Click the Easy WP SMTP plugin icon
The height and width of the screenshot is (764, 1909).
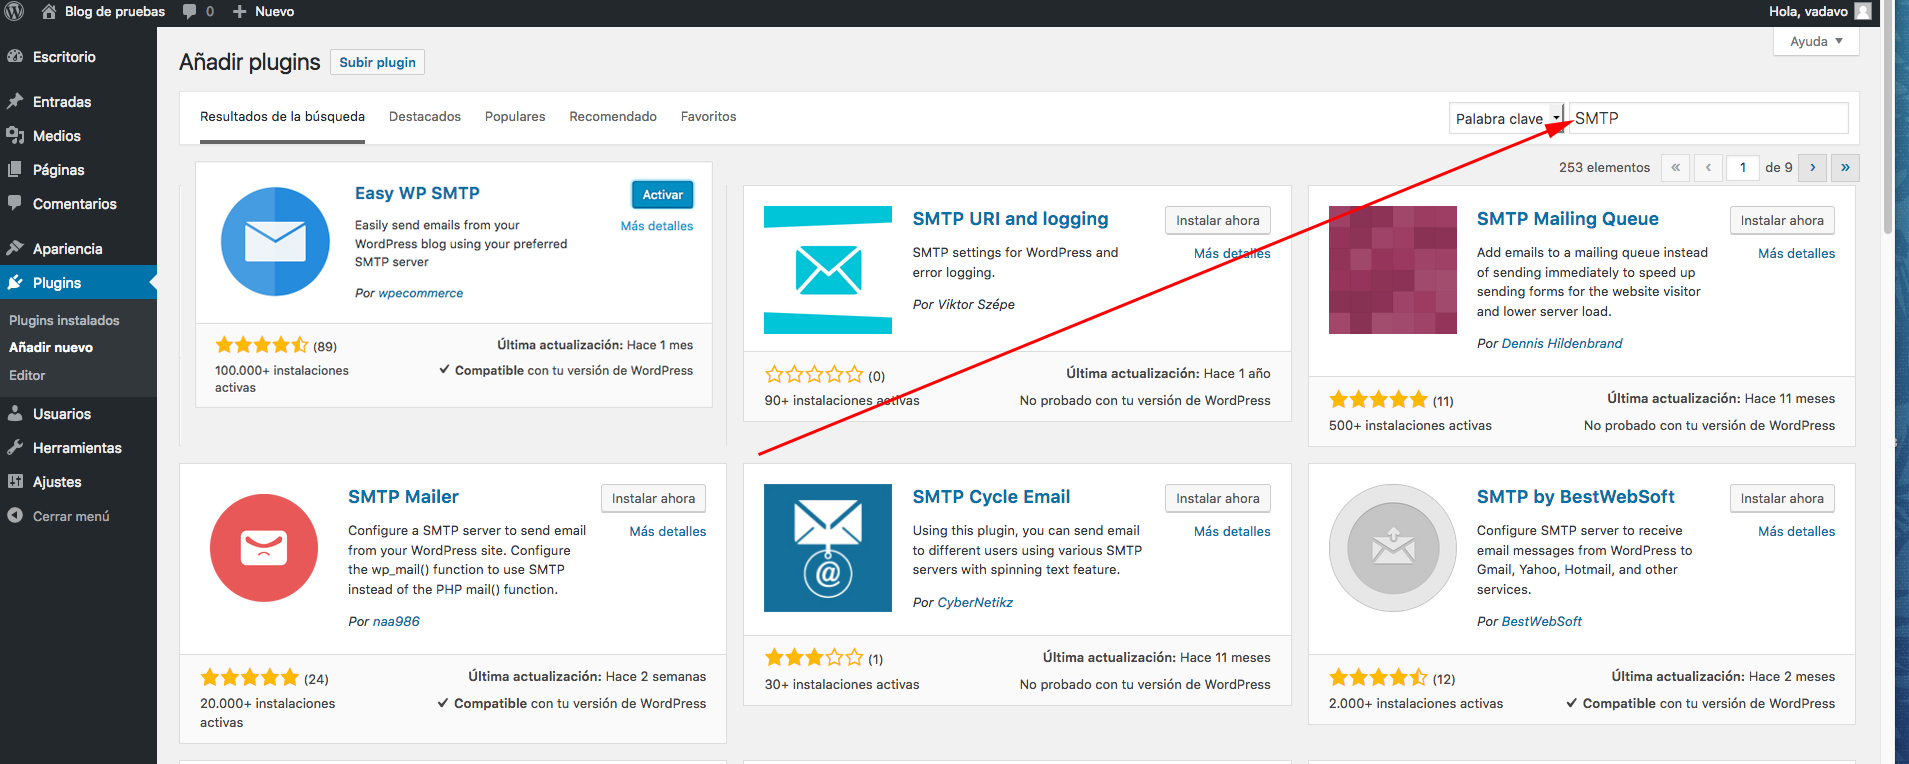tap(275, 241)
